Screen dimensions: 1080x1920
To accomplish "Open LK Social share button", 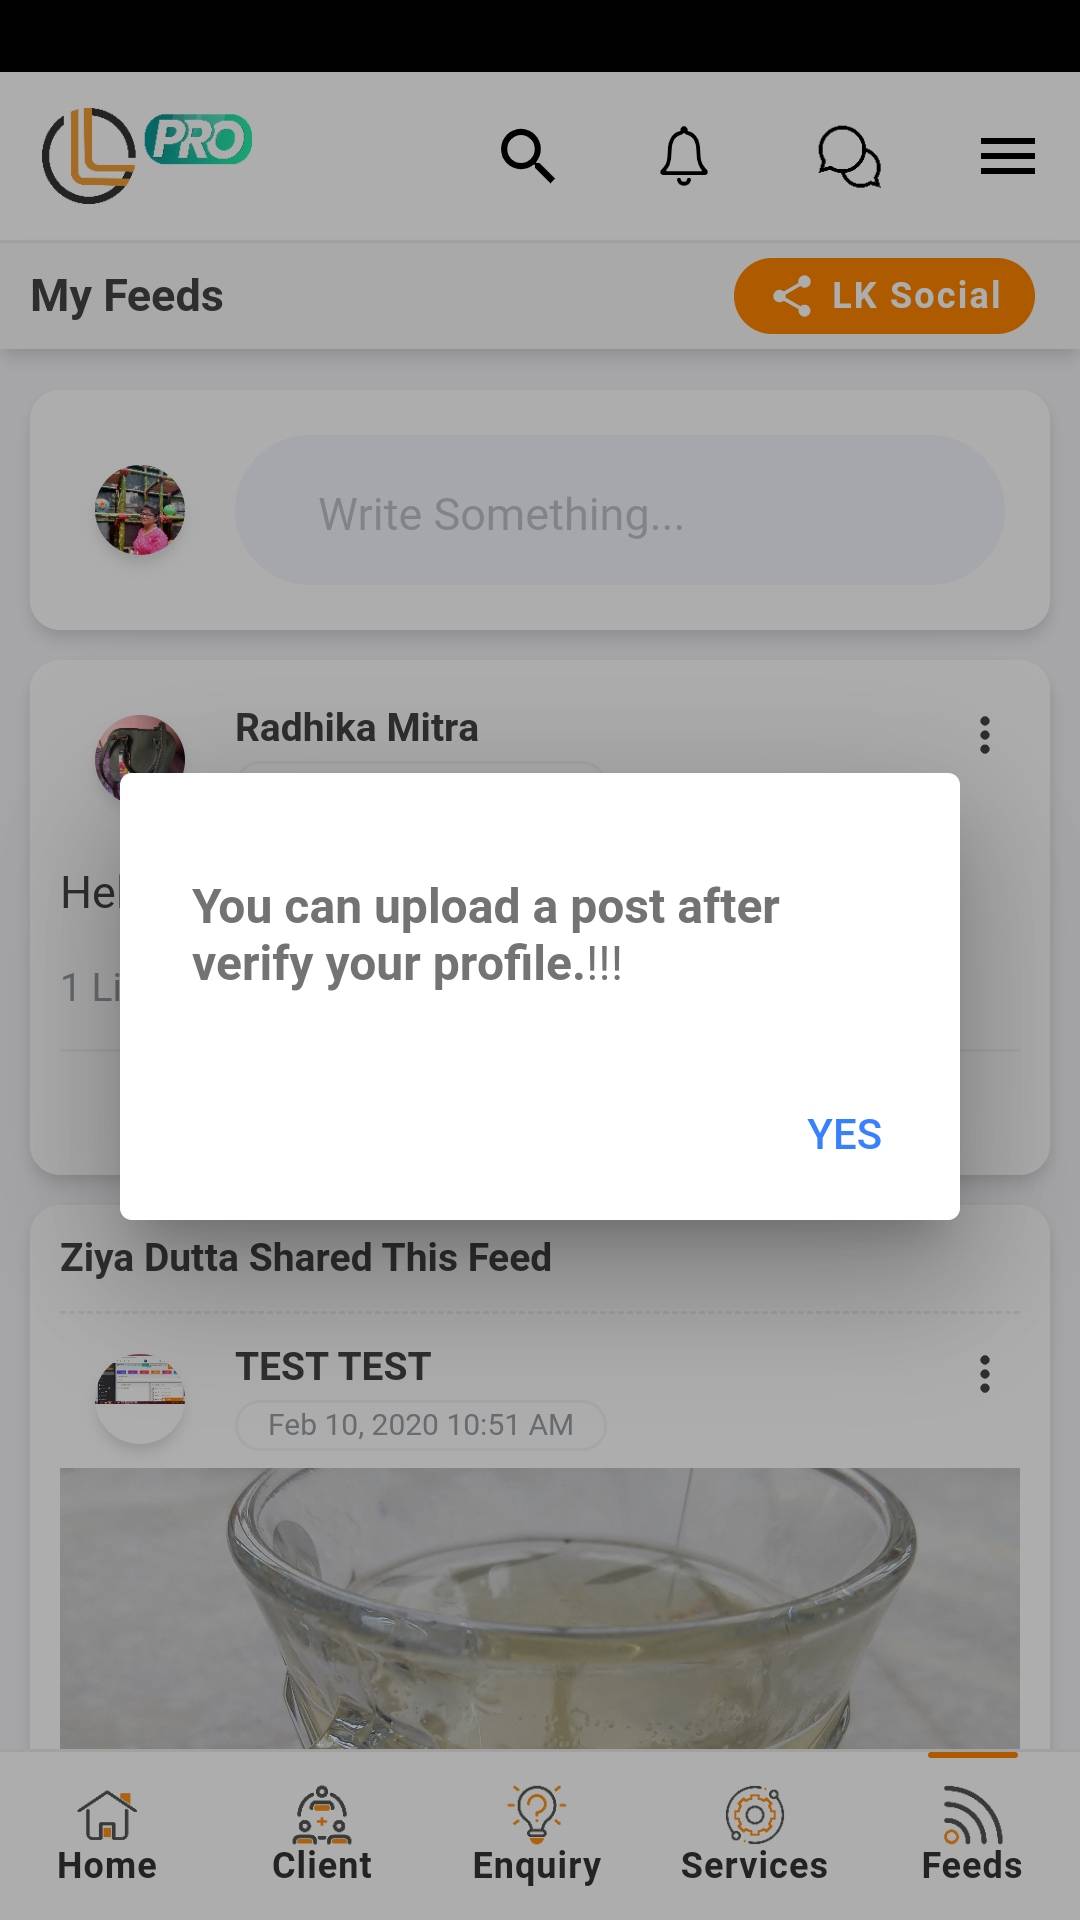I will 884,296.
